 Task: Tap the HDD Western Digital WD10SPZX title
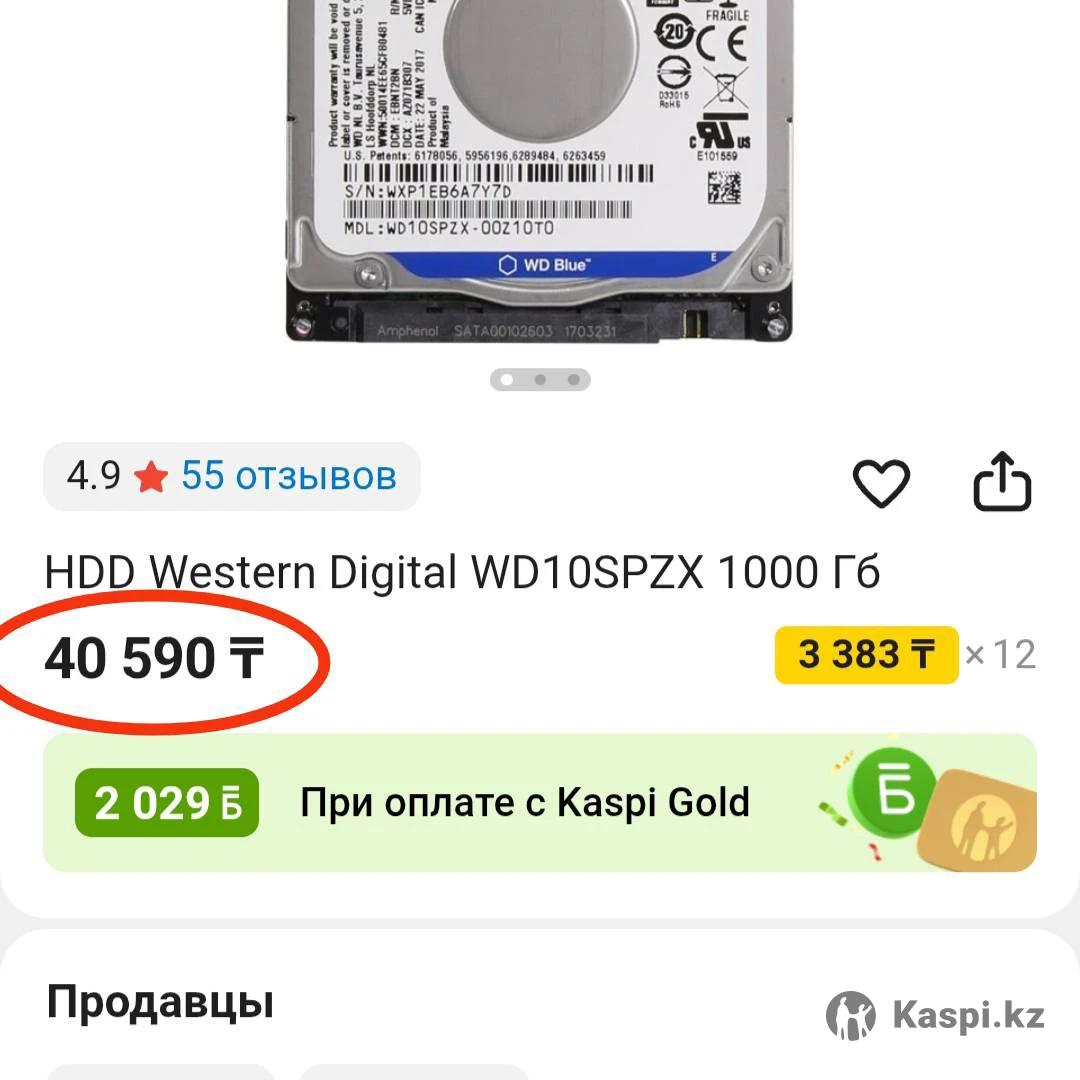[x=462, y=572]
